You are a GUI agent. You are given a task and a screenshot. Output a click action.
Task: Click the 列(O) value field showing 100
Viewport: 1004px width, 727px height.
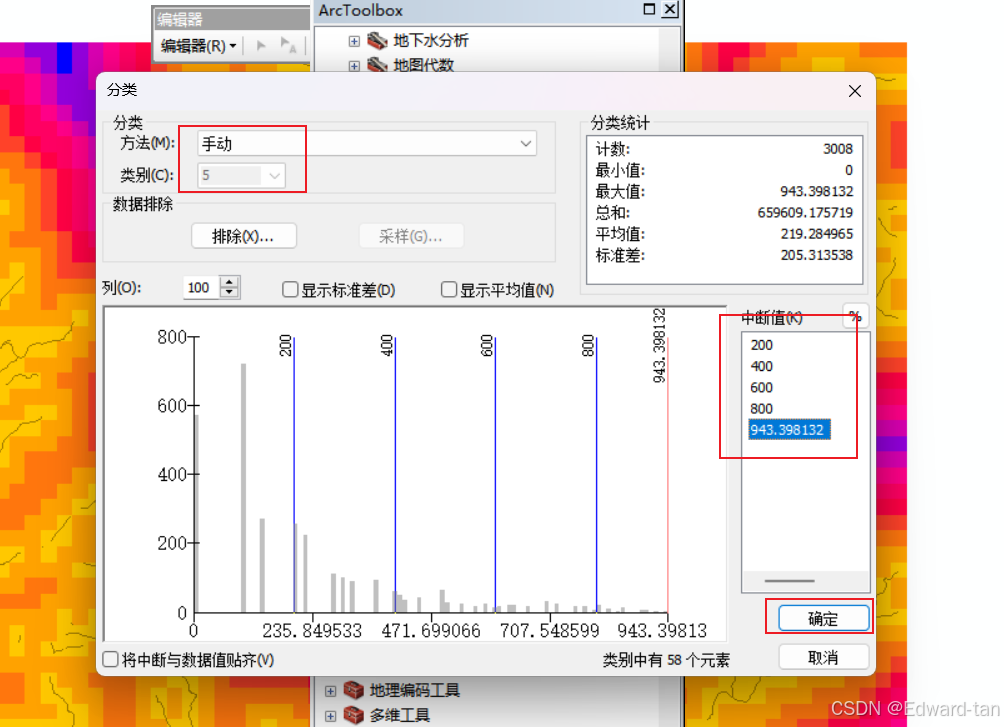(200, 288)
